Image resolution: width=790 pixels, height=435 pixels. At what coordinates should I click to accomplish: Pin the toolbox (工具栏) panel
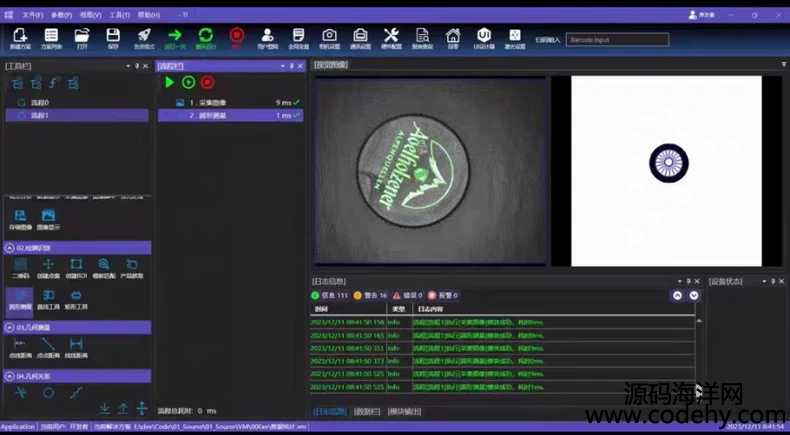pos(137,66)
